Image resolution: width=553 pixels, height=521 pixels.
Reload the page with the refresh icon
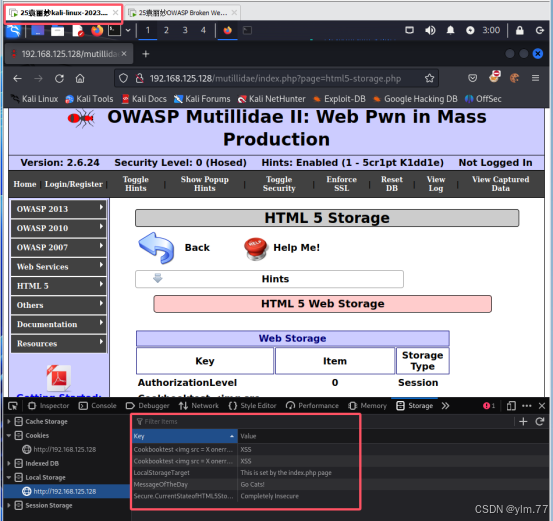59,78
